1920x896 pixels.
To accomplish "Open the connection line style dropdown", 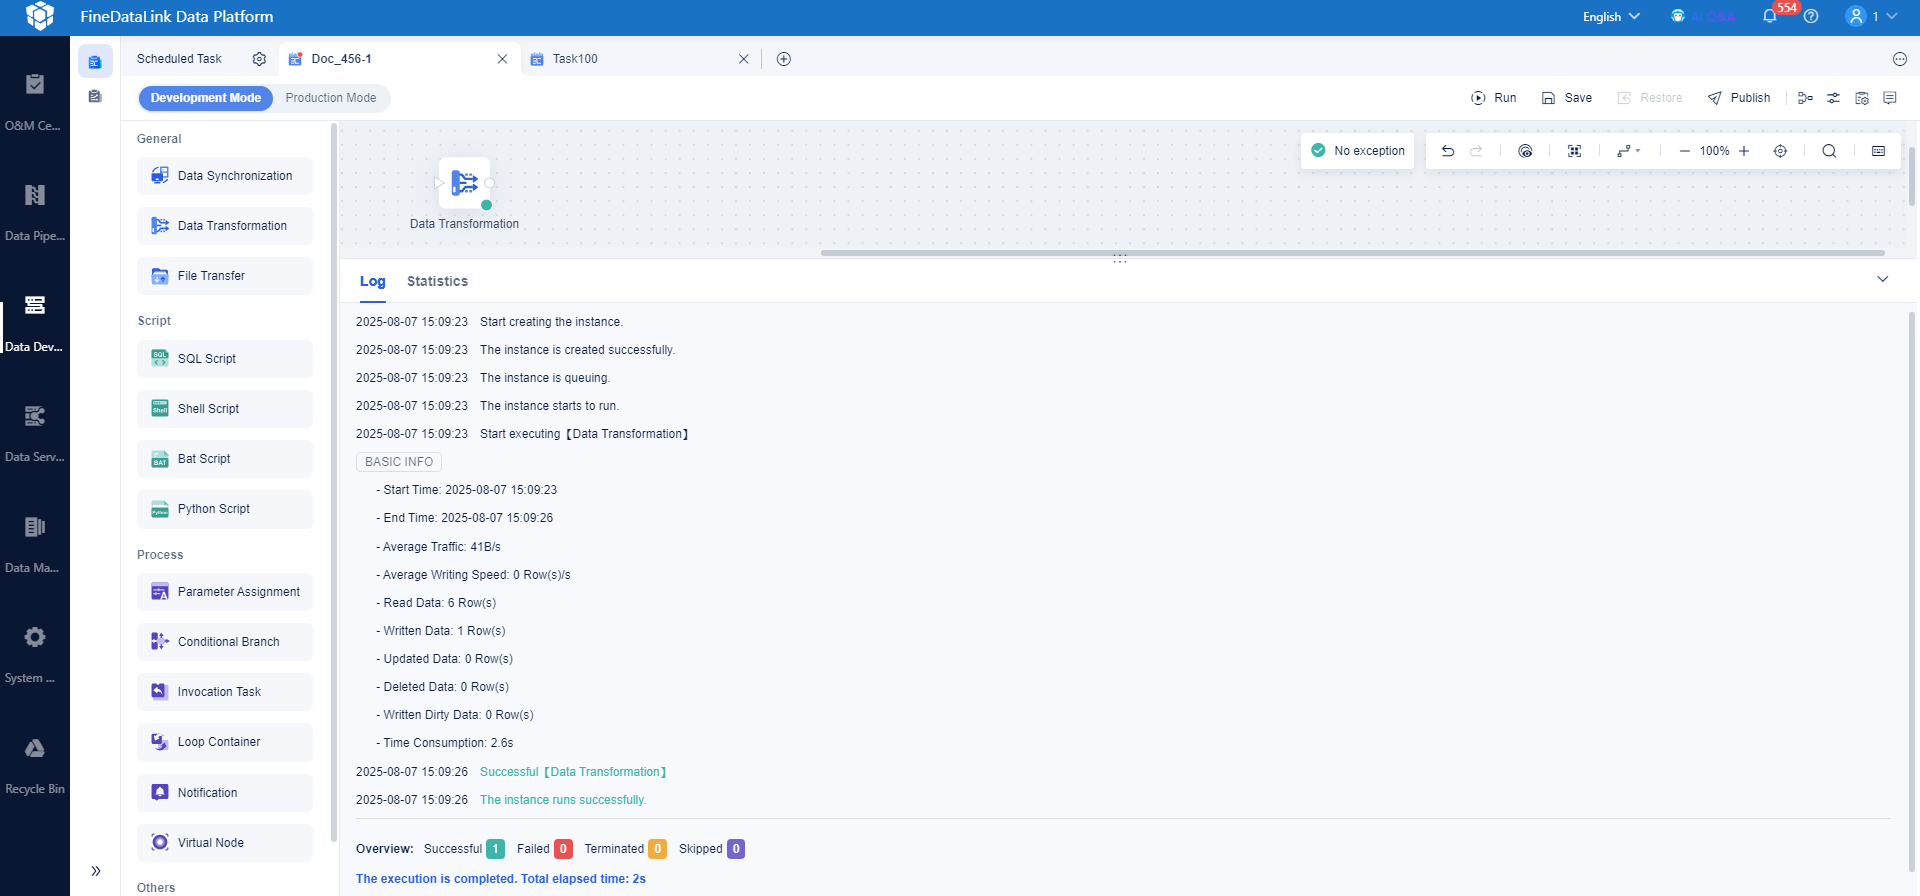I will point(1628,151).
